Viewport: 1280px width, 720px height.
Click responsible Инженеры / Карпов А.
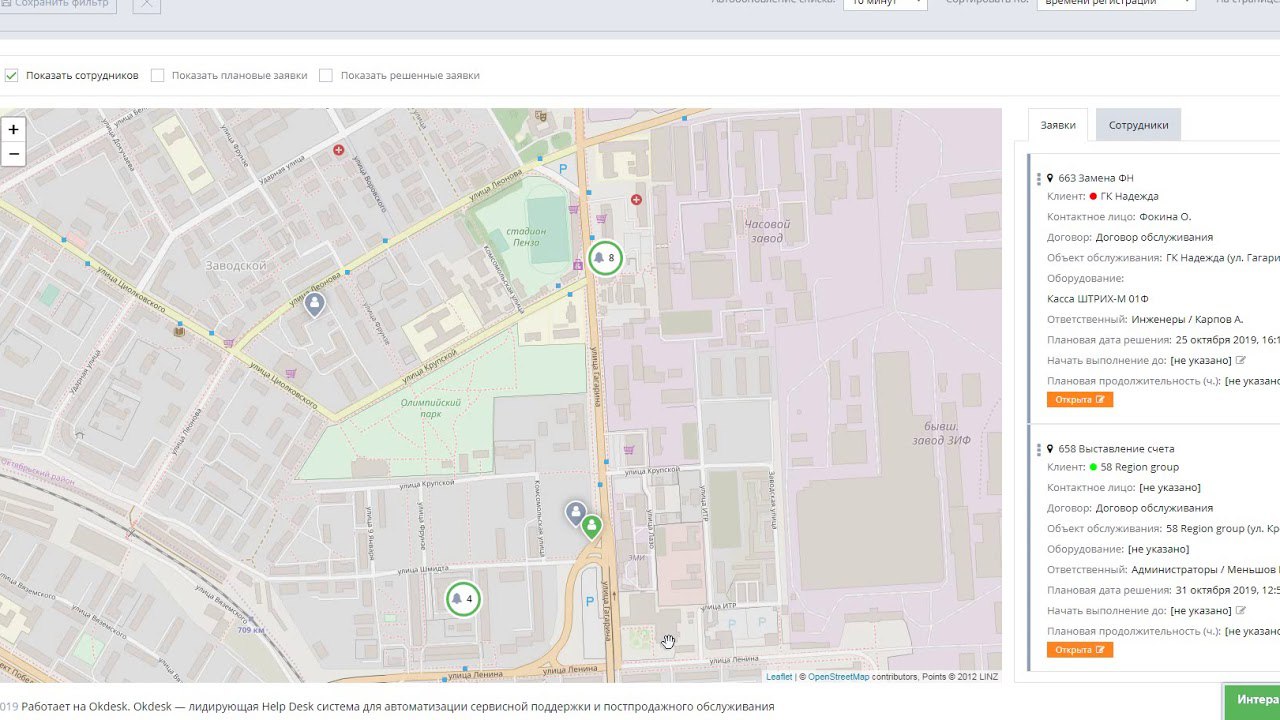[x=1188, y=320]
